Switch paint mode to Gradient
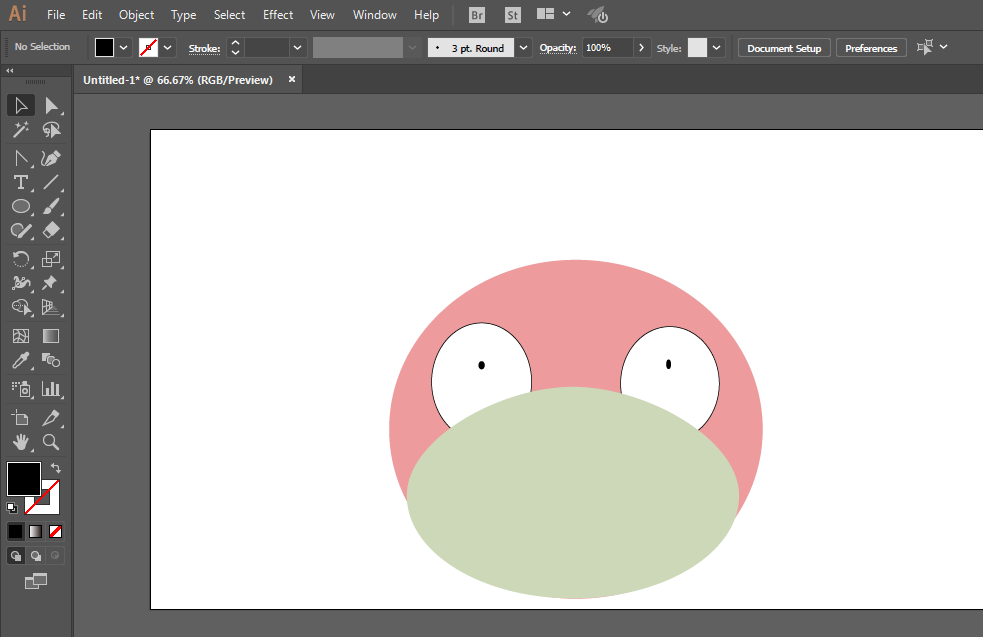Screen dimensions: 983x637 click(36, 531)
